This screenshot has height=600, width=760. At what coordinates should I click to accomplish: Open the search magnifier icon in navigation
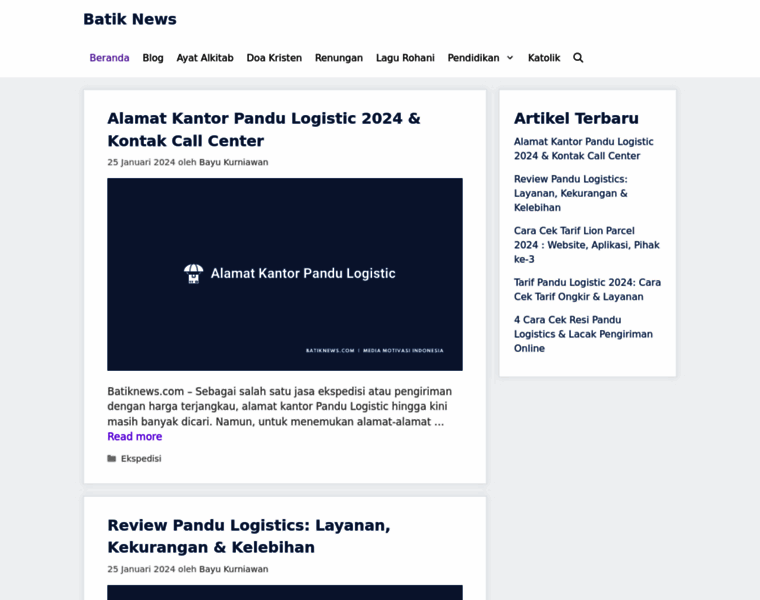pos(578,58)
